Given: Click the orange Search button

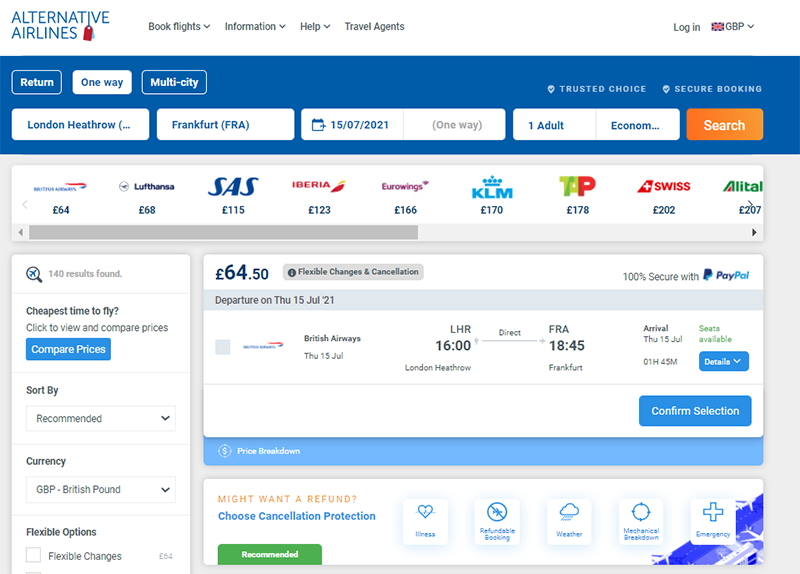Looking at the screenshot, I should tap(724, 124).
